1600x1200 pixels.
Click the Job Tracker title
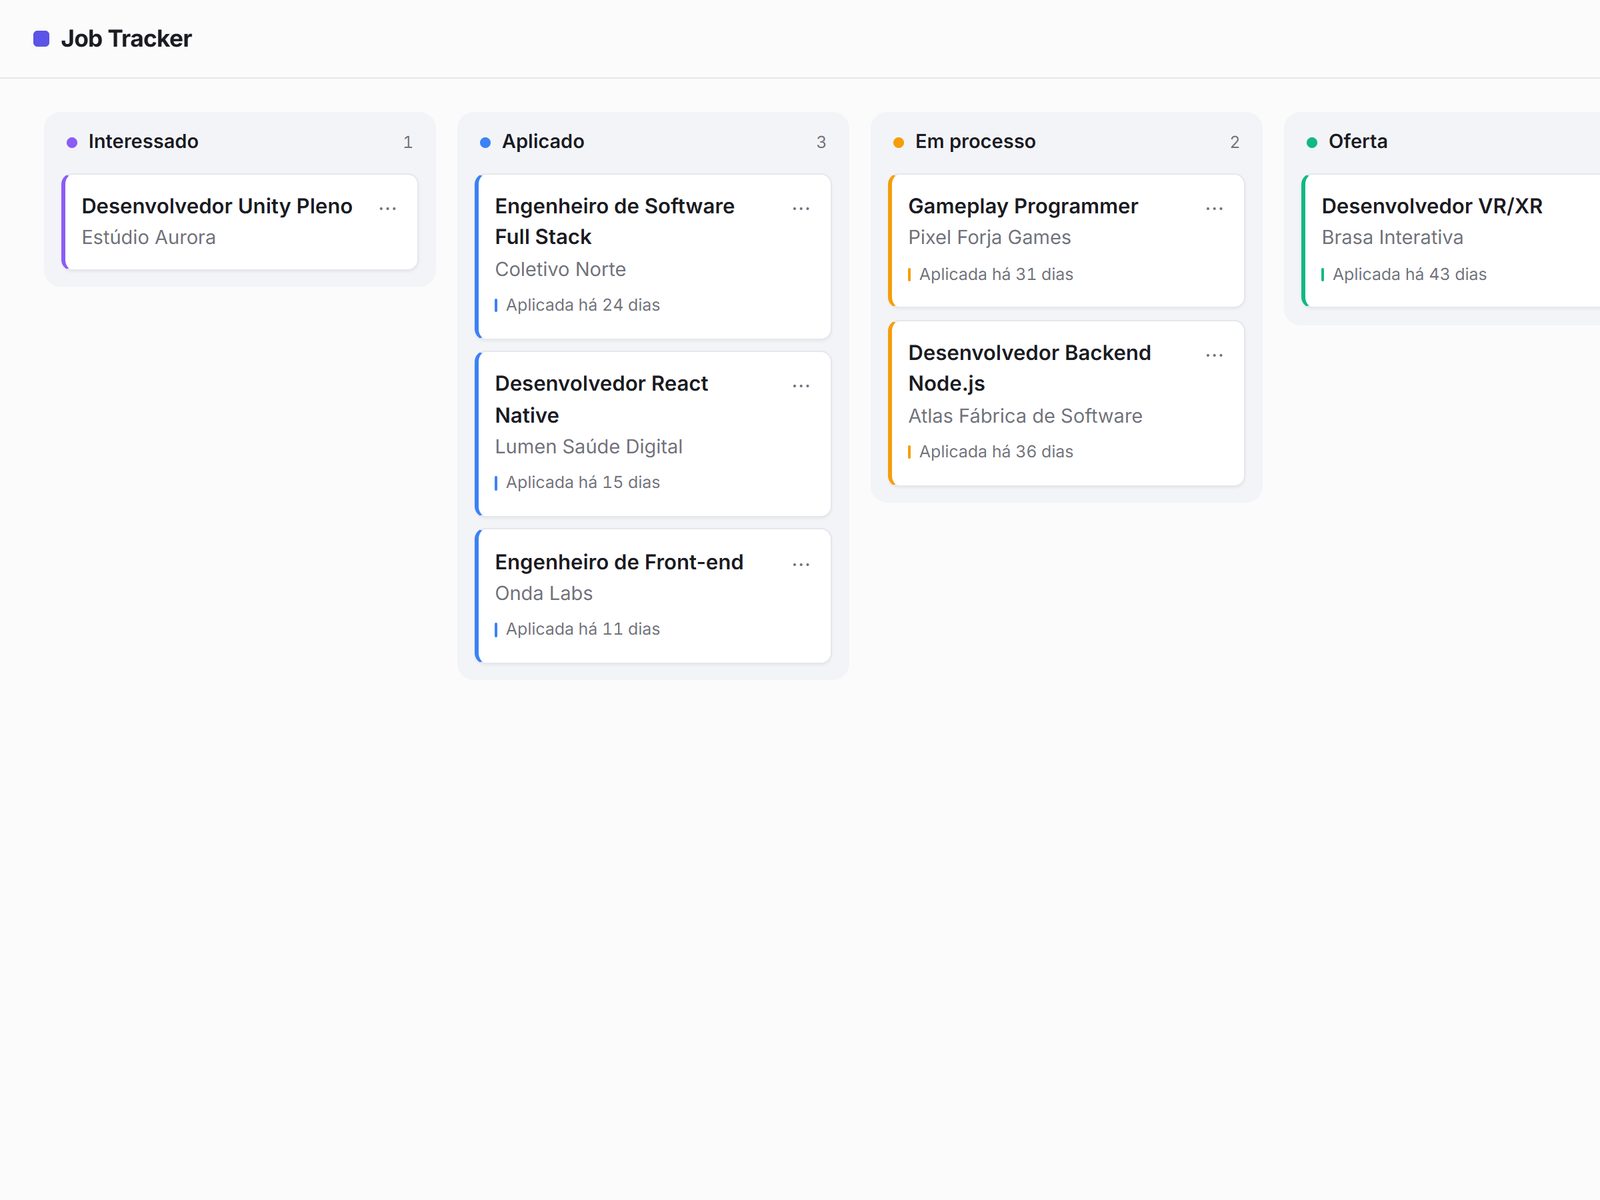click(x=126, y=39)
